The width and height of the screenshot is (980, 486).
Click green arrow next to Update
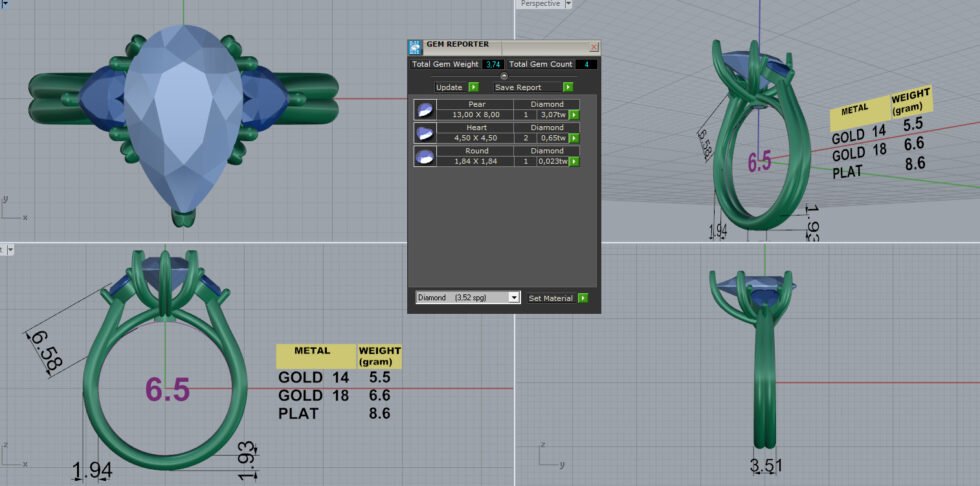point(473,87)
